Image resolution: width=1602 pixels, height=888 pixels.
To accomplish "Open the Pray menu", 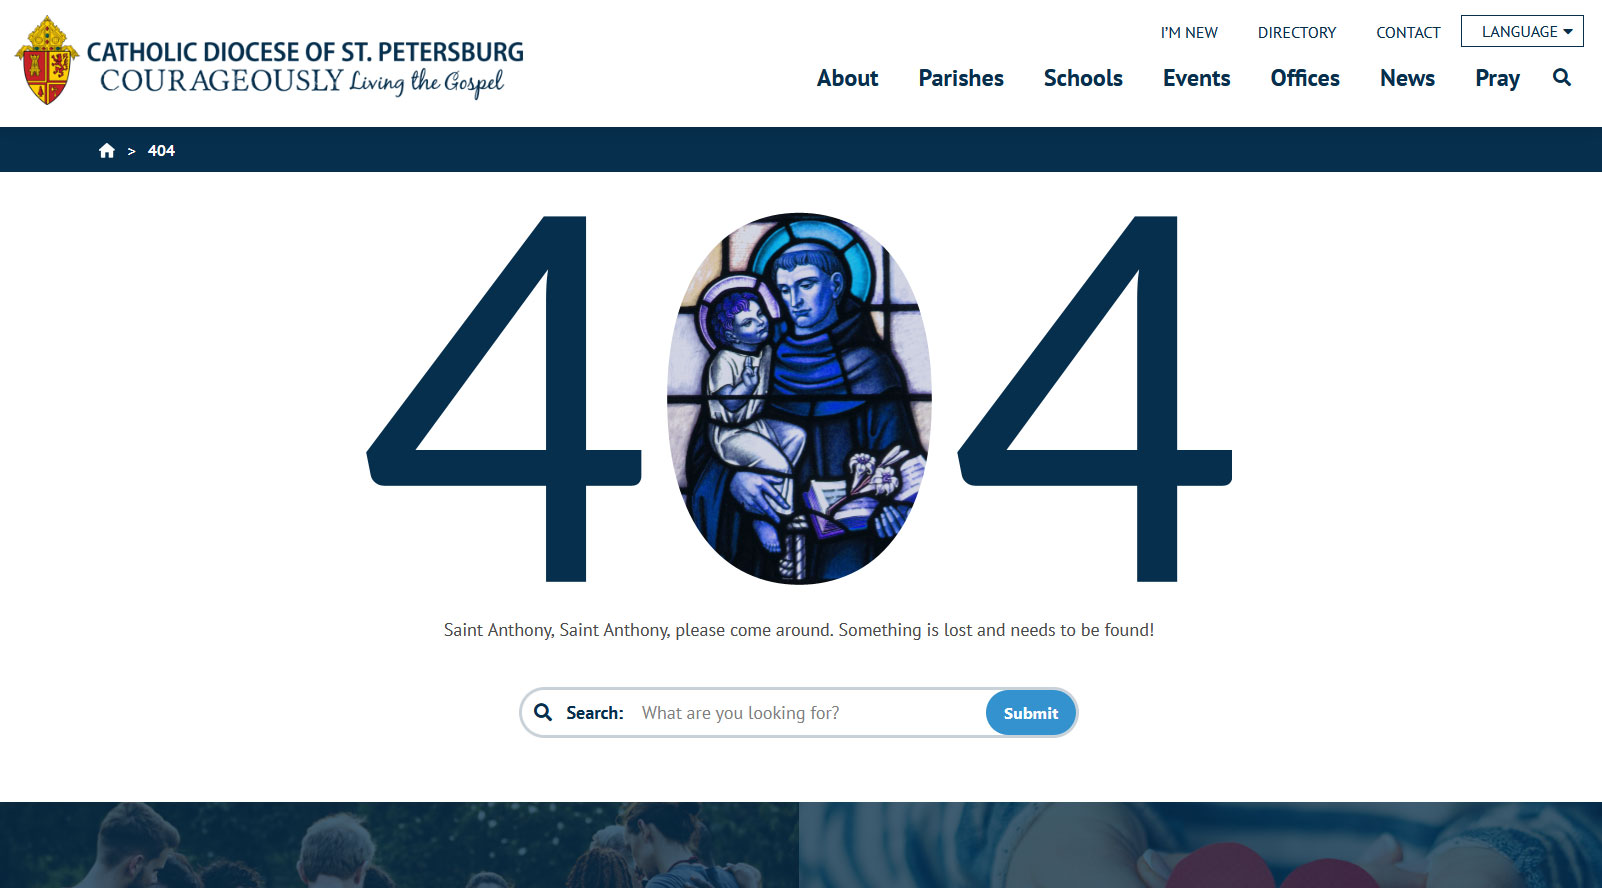I will click(x=1497, y=78).
